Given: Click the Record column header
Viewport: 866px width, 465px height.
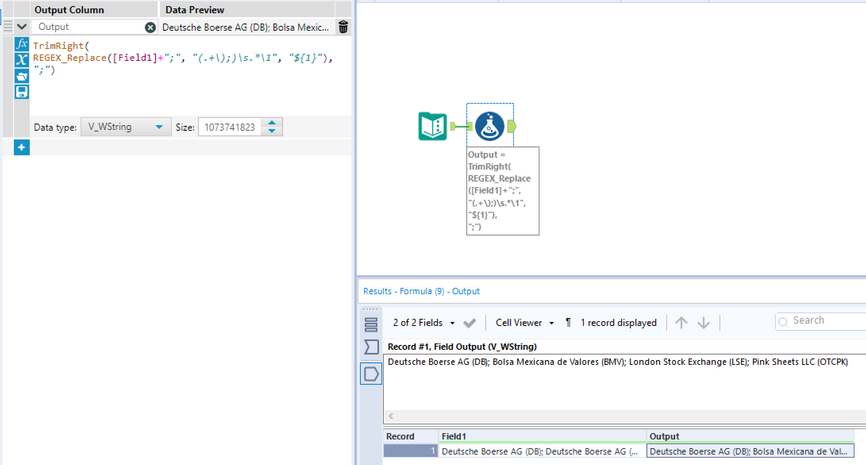Looking at the screenshot, I should [x=411, y=436].
